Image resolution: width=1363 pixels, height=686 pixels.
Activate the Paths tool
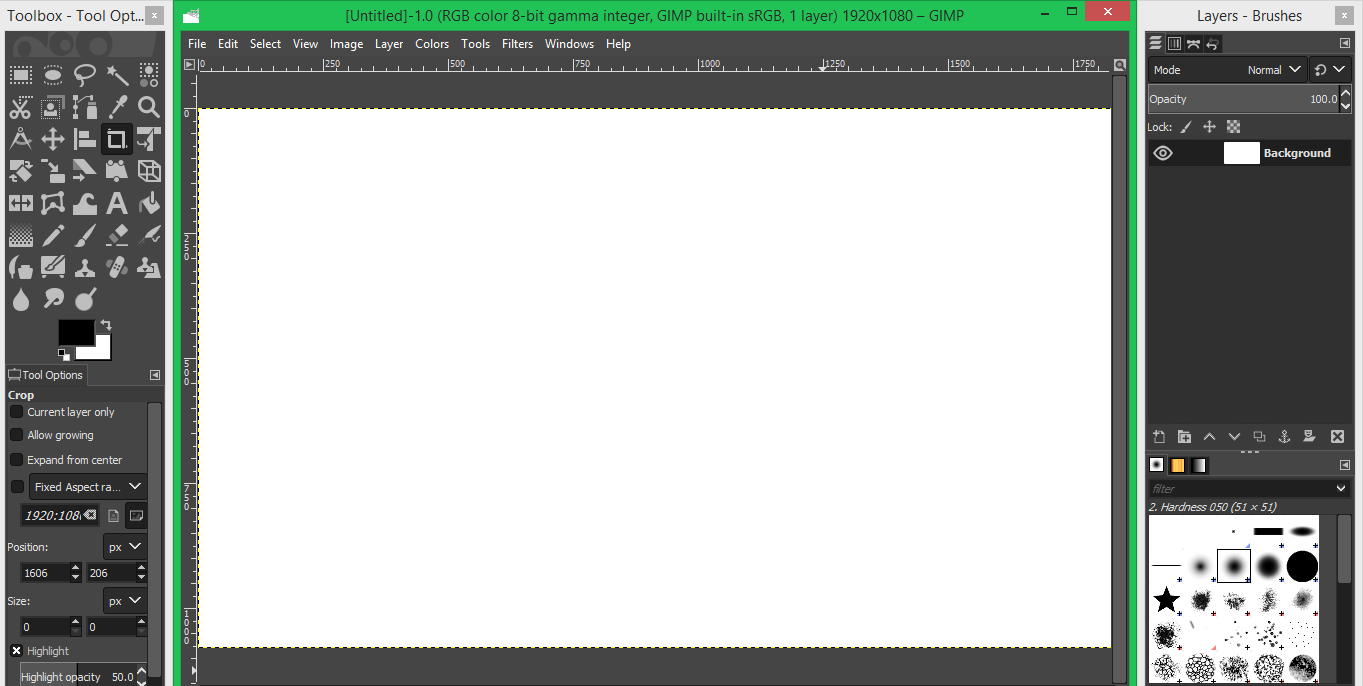pos(85,107)
